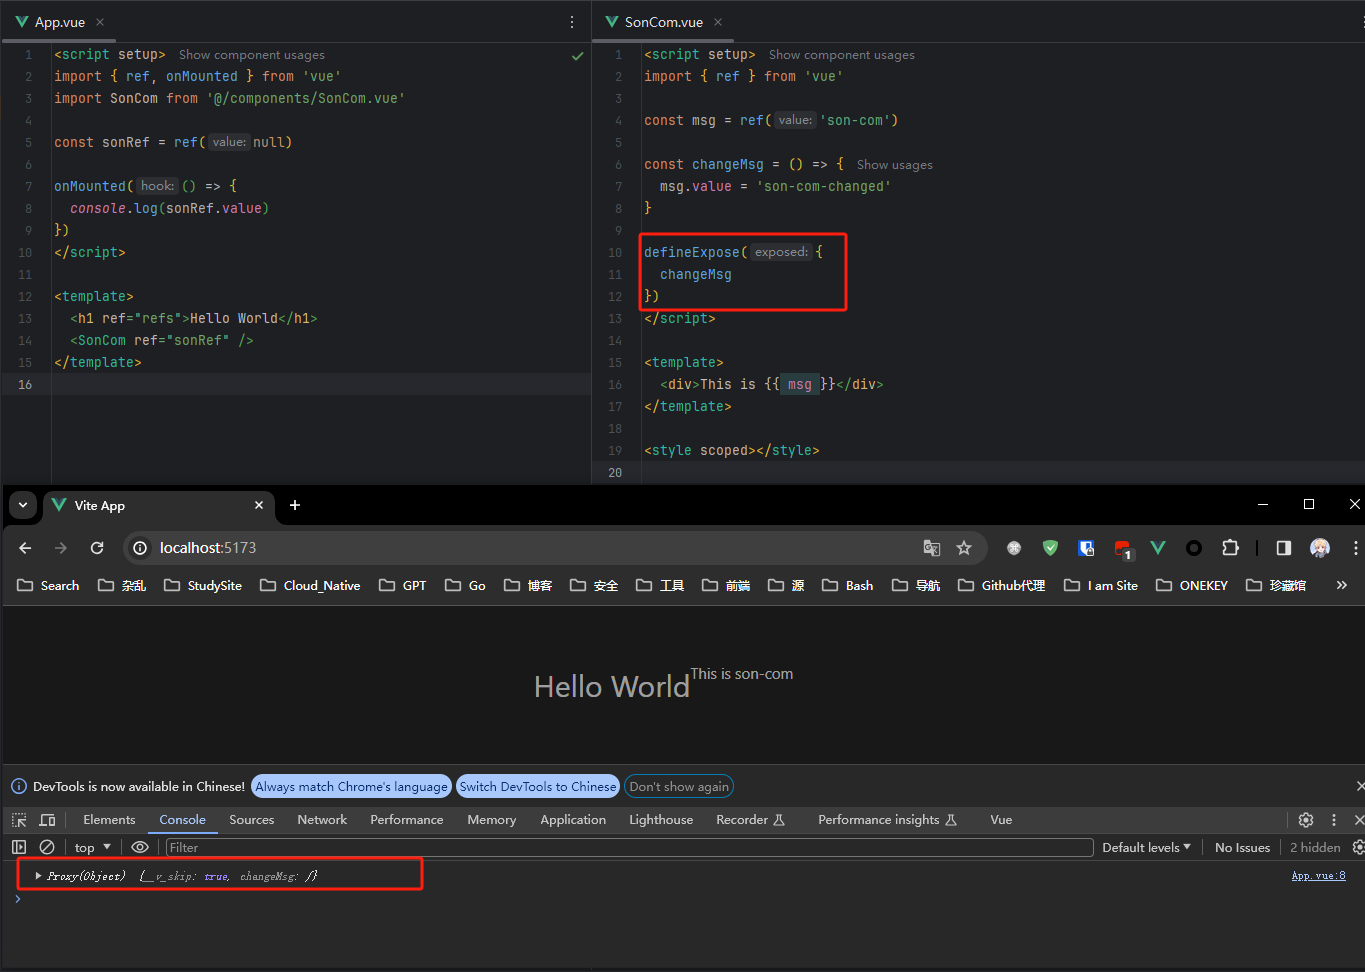Open the App.vue:8 source link

1318,876
